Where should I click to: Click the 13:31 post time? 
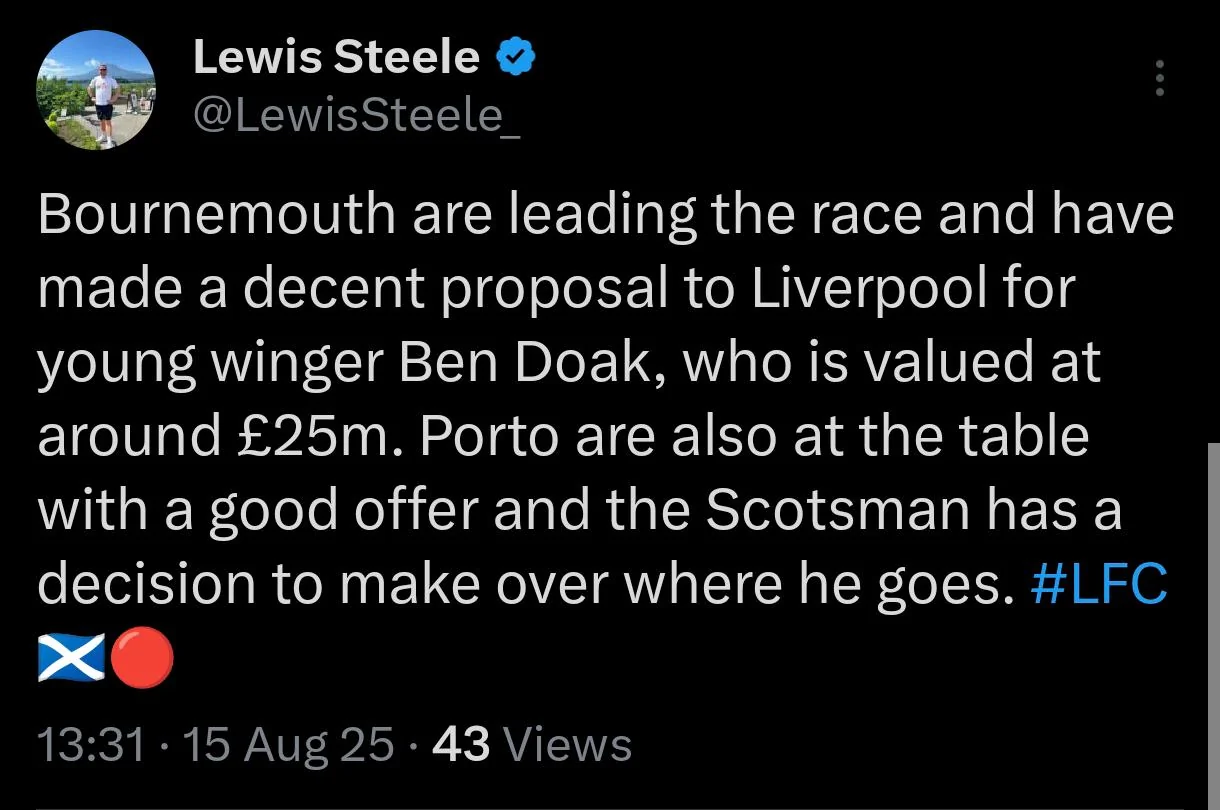pos(91,745)
